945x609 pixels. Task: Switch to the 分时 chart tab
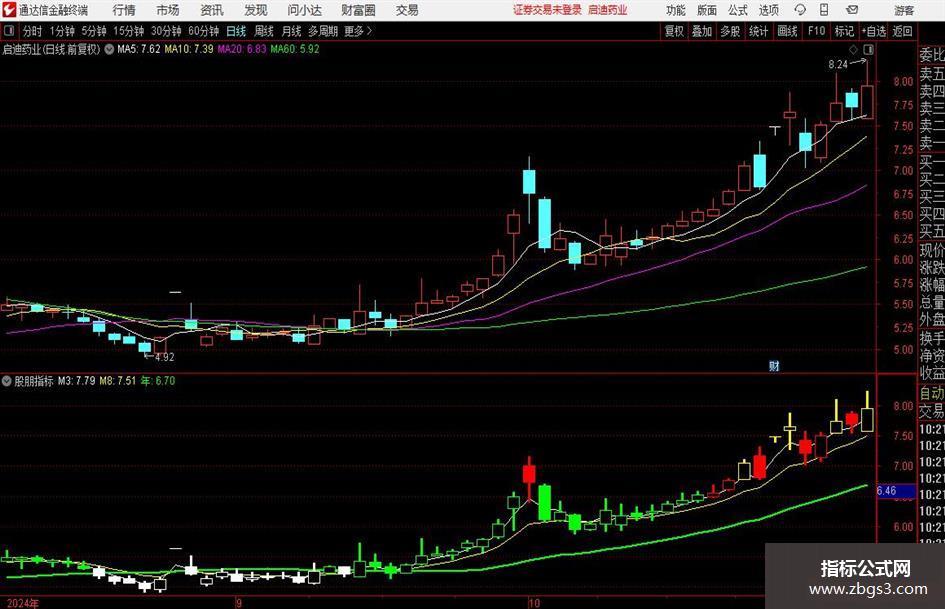[33, 31]
